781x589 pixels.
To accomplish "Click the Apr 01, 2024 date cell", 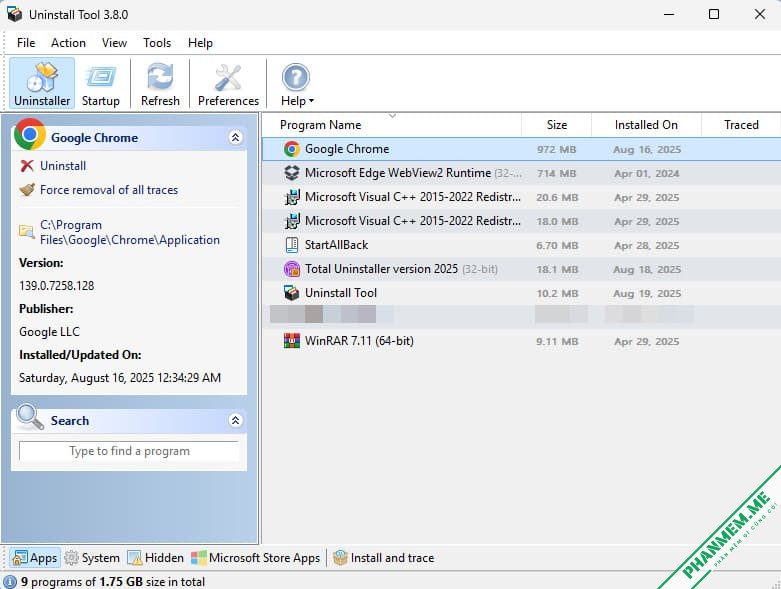I will [647, 173].
